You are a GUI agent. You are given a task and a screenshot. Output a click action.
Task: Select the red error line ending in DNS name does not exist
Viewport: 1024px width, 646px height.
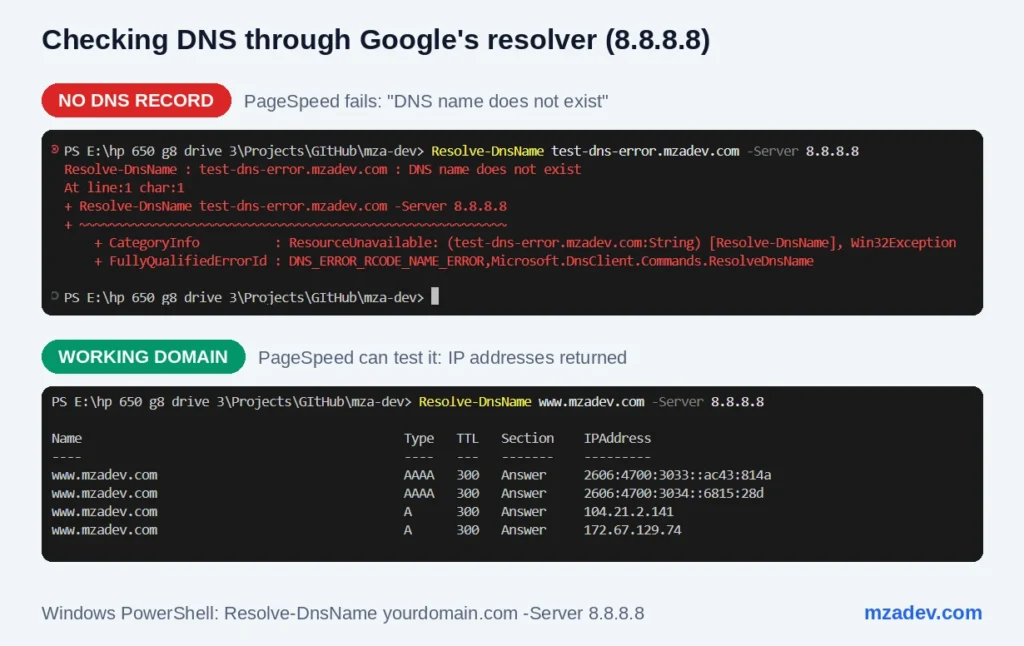pyautogui.click(x=323, y=169)
